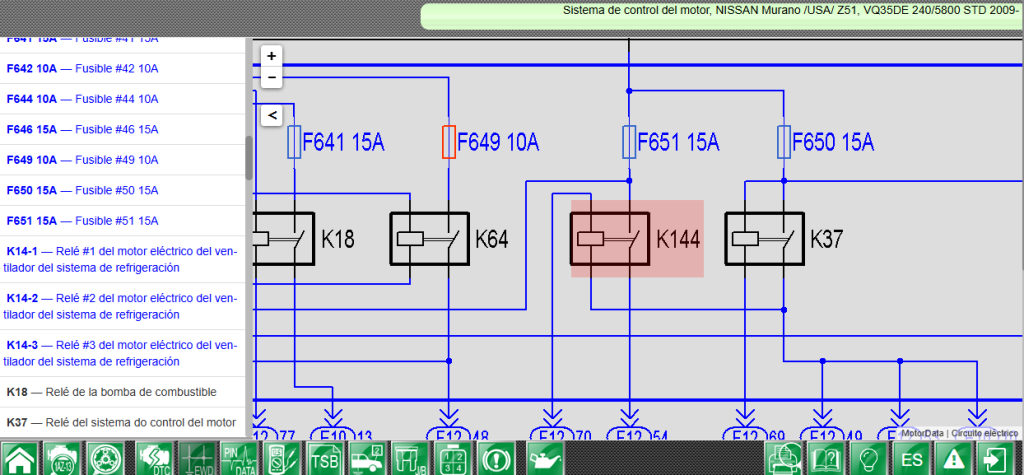Open the DTC trouble codes icon
The height and width of the screenshot is (475, 1024).
coord(155,459)
